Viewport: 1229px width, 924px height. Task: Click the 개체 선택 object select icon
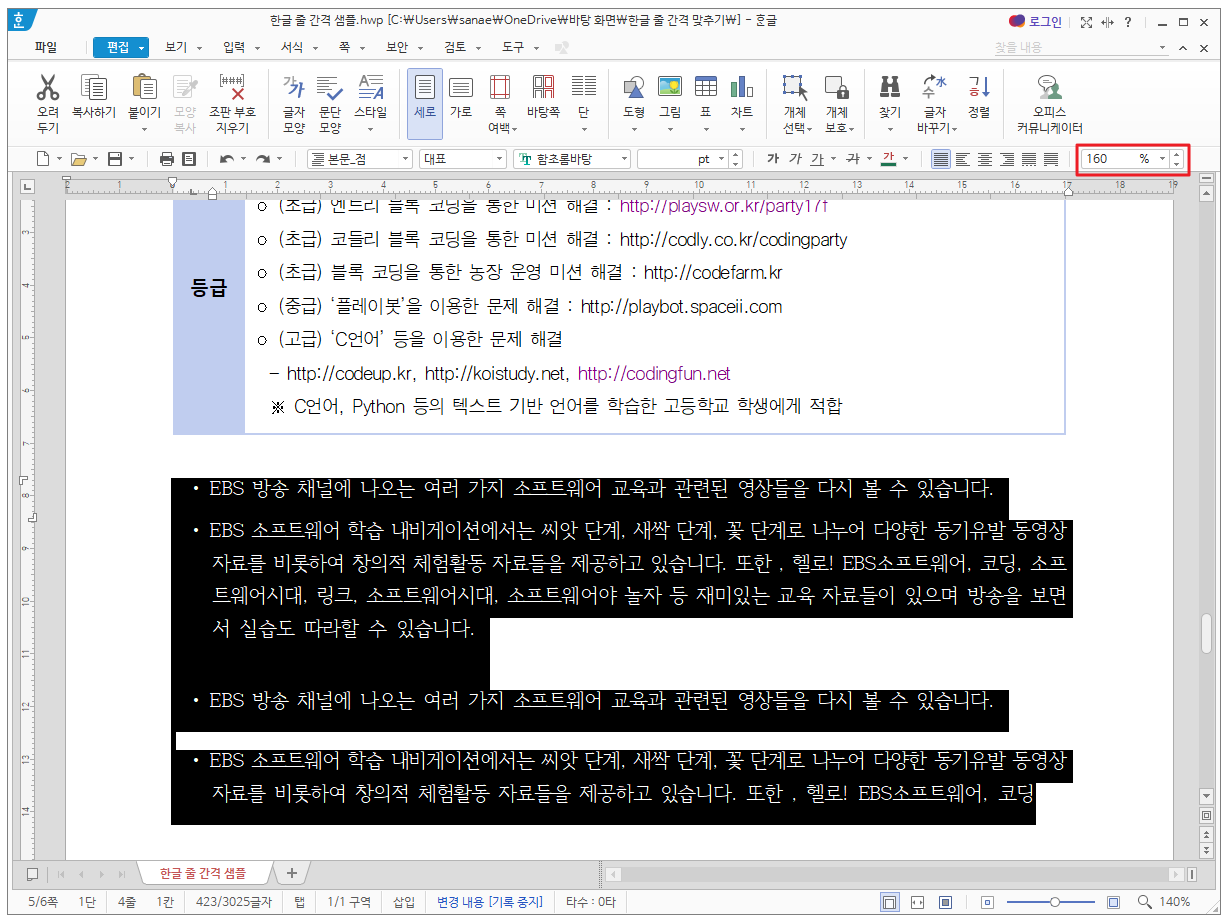tap(794, 89)
